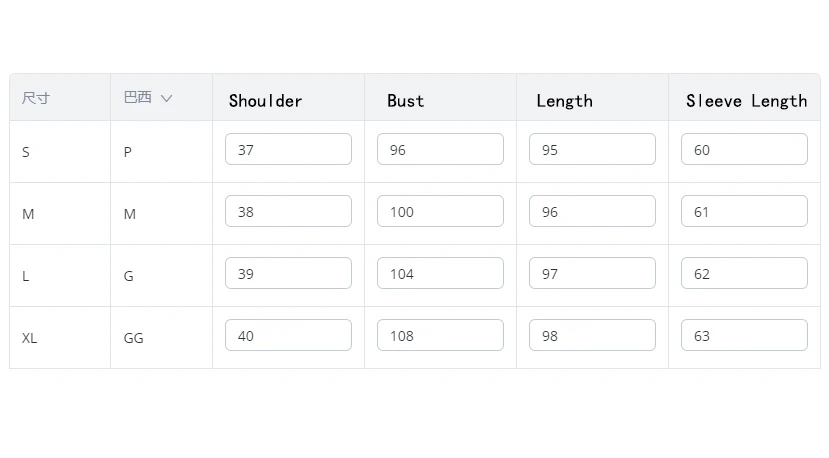Click the Shoulder field for size XL

[x=288, y=336]
